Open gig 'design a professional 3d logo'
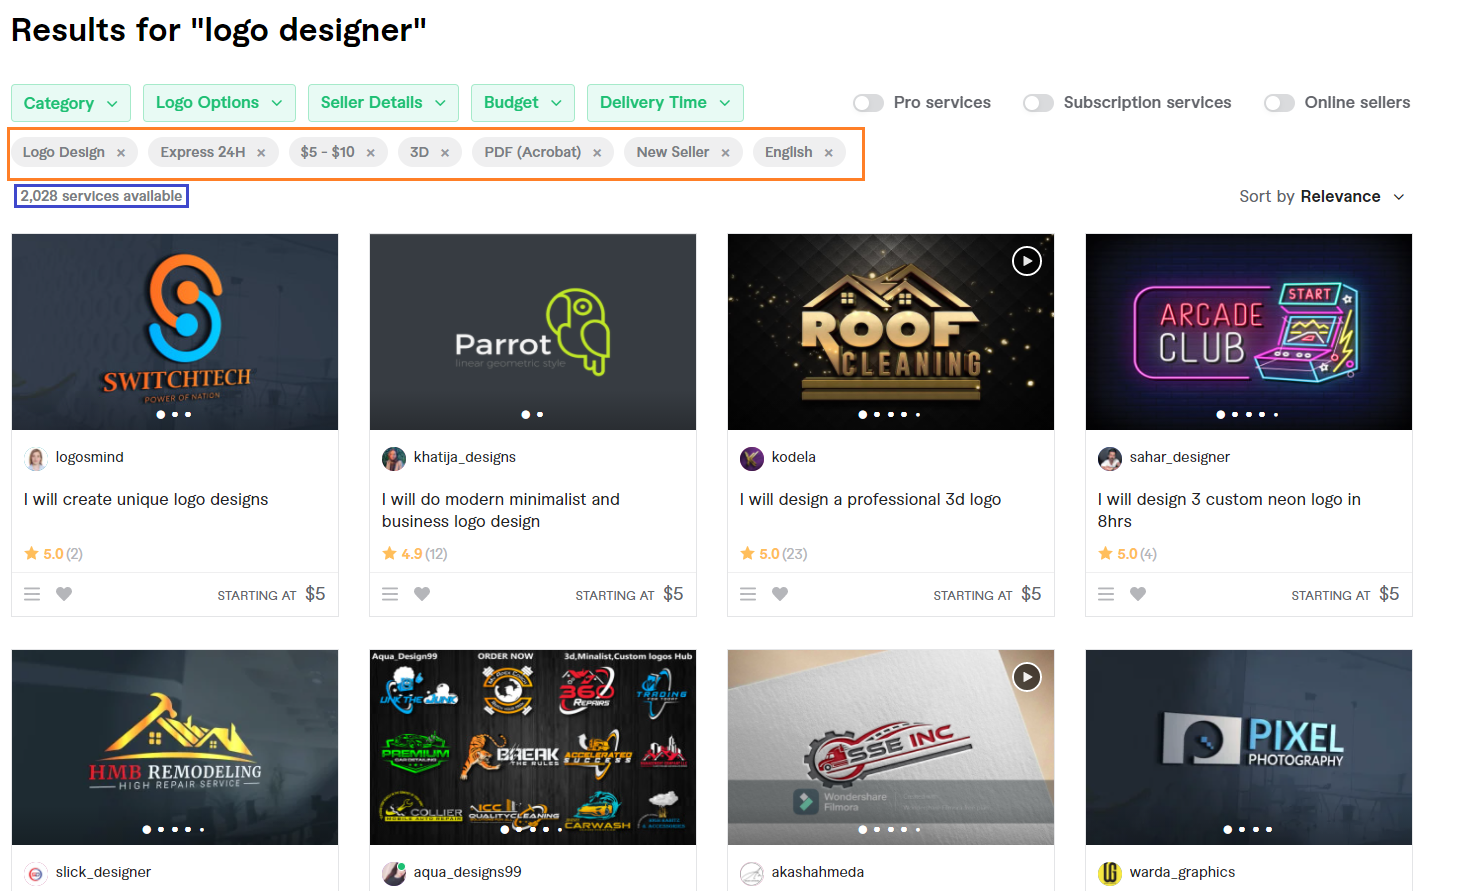The width and height of the screenshot is (1459, 891). 870,499
